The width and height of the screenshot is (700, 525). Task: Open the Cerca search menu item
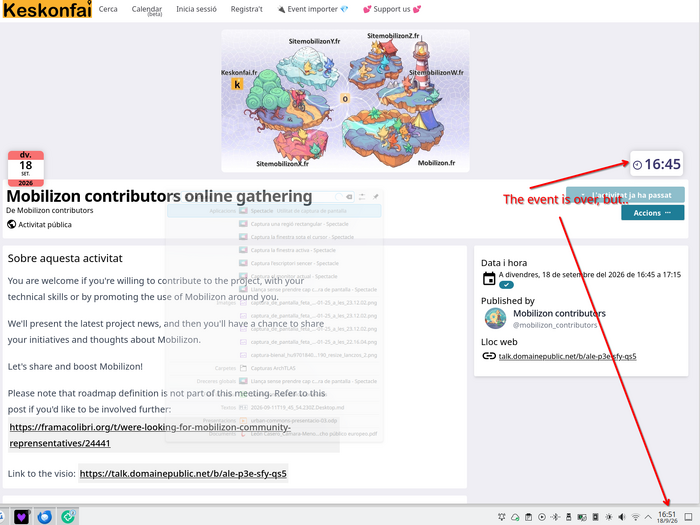click(x=108, y=9)
